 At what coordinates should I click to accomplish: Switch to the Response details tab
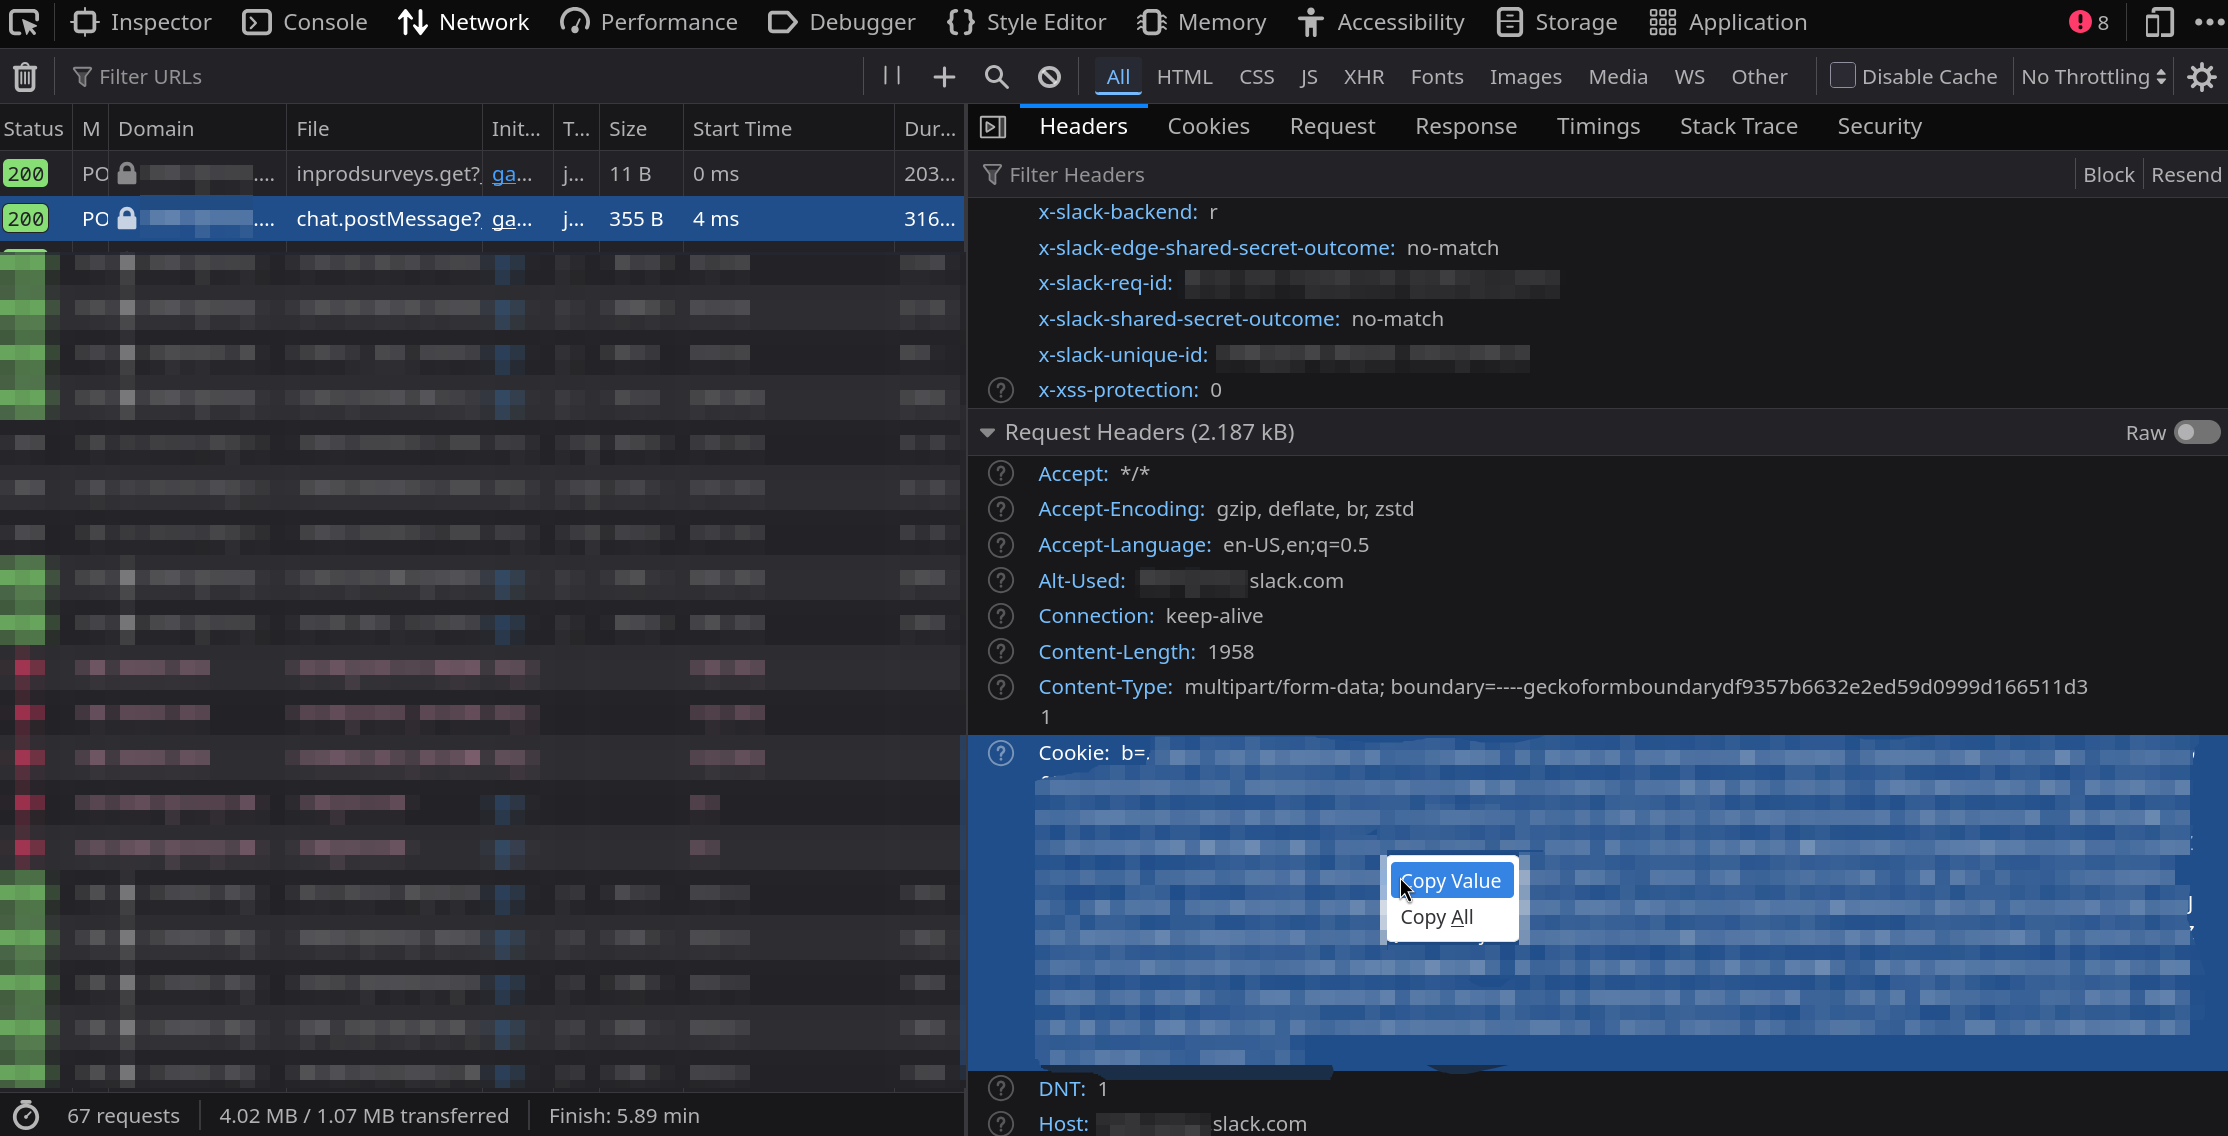[x=1466, y=126]
